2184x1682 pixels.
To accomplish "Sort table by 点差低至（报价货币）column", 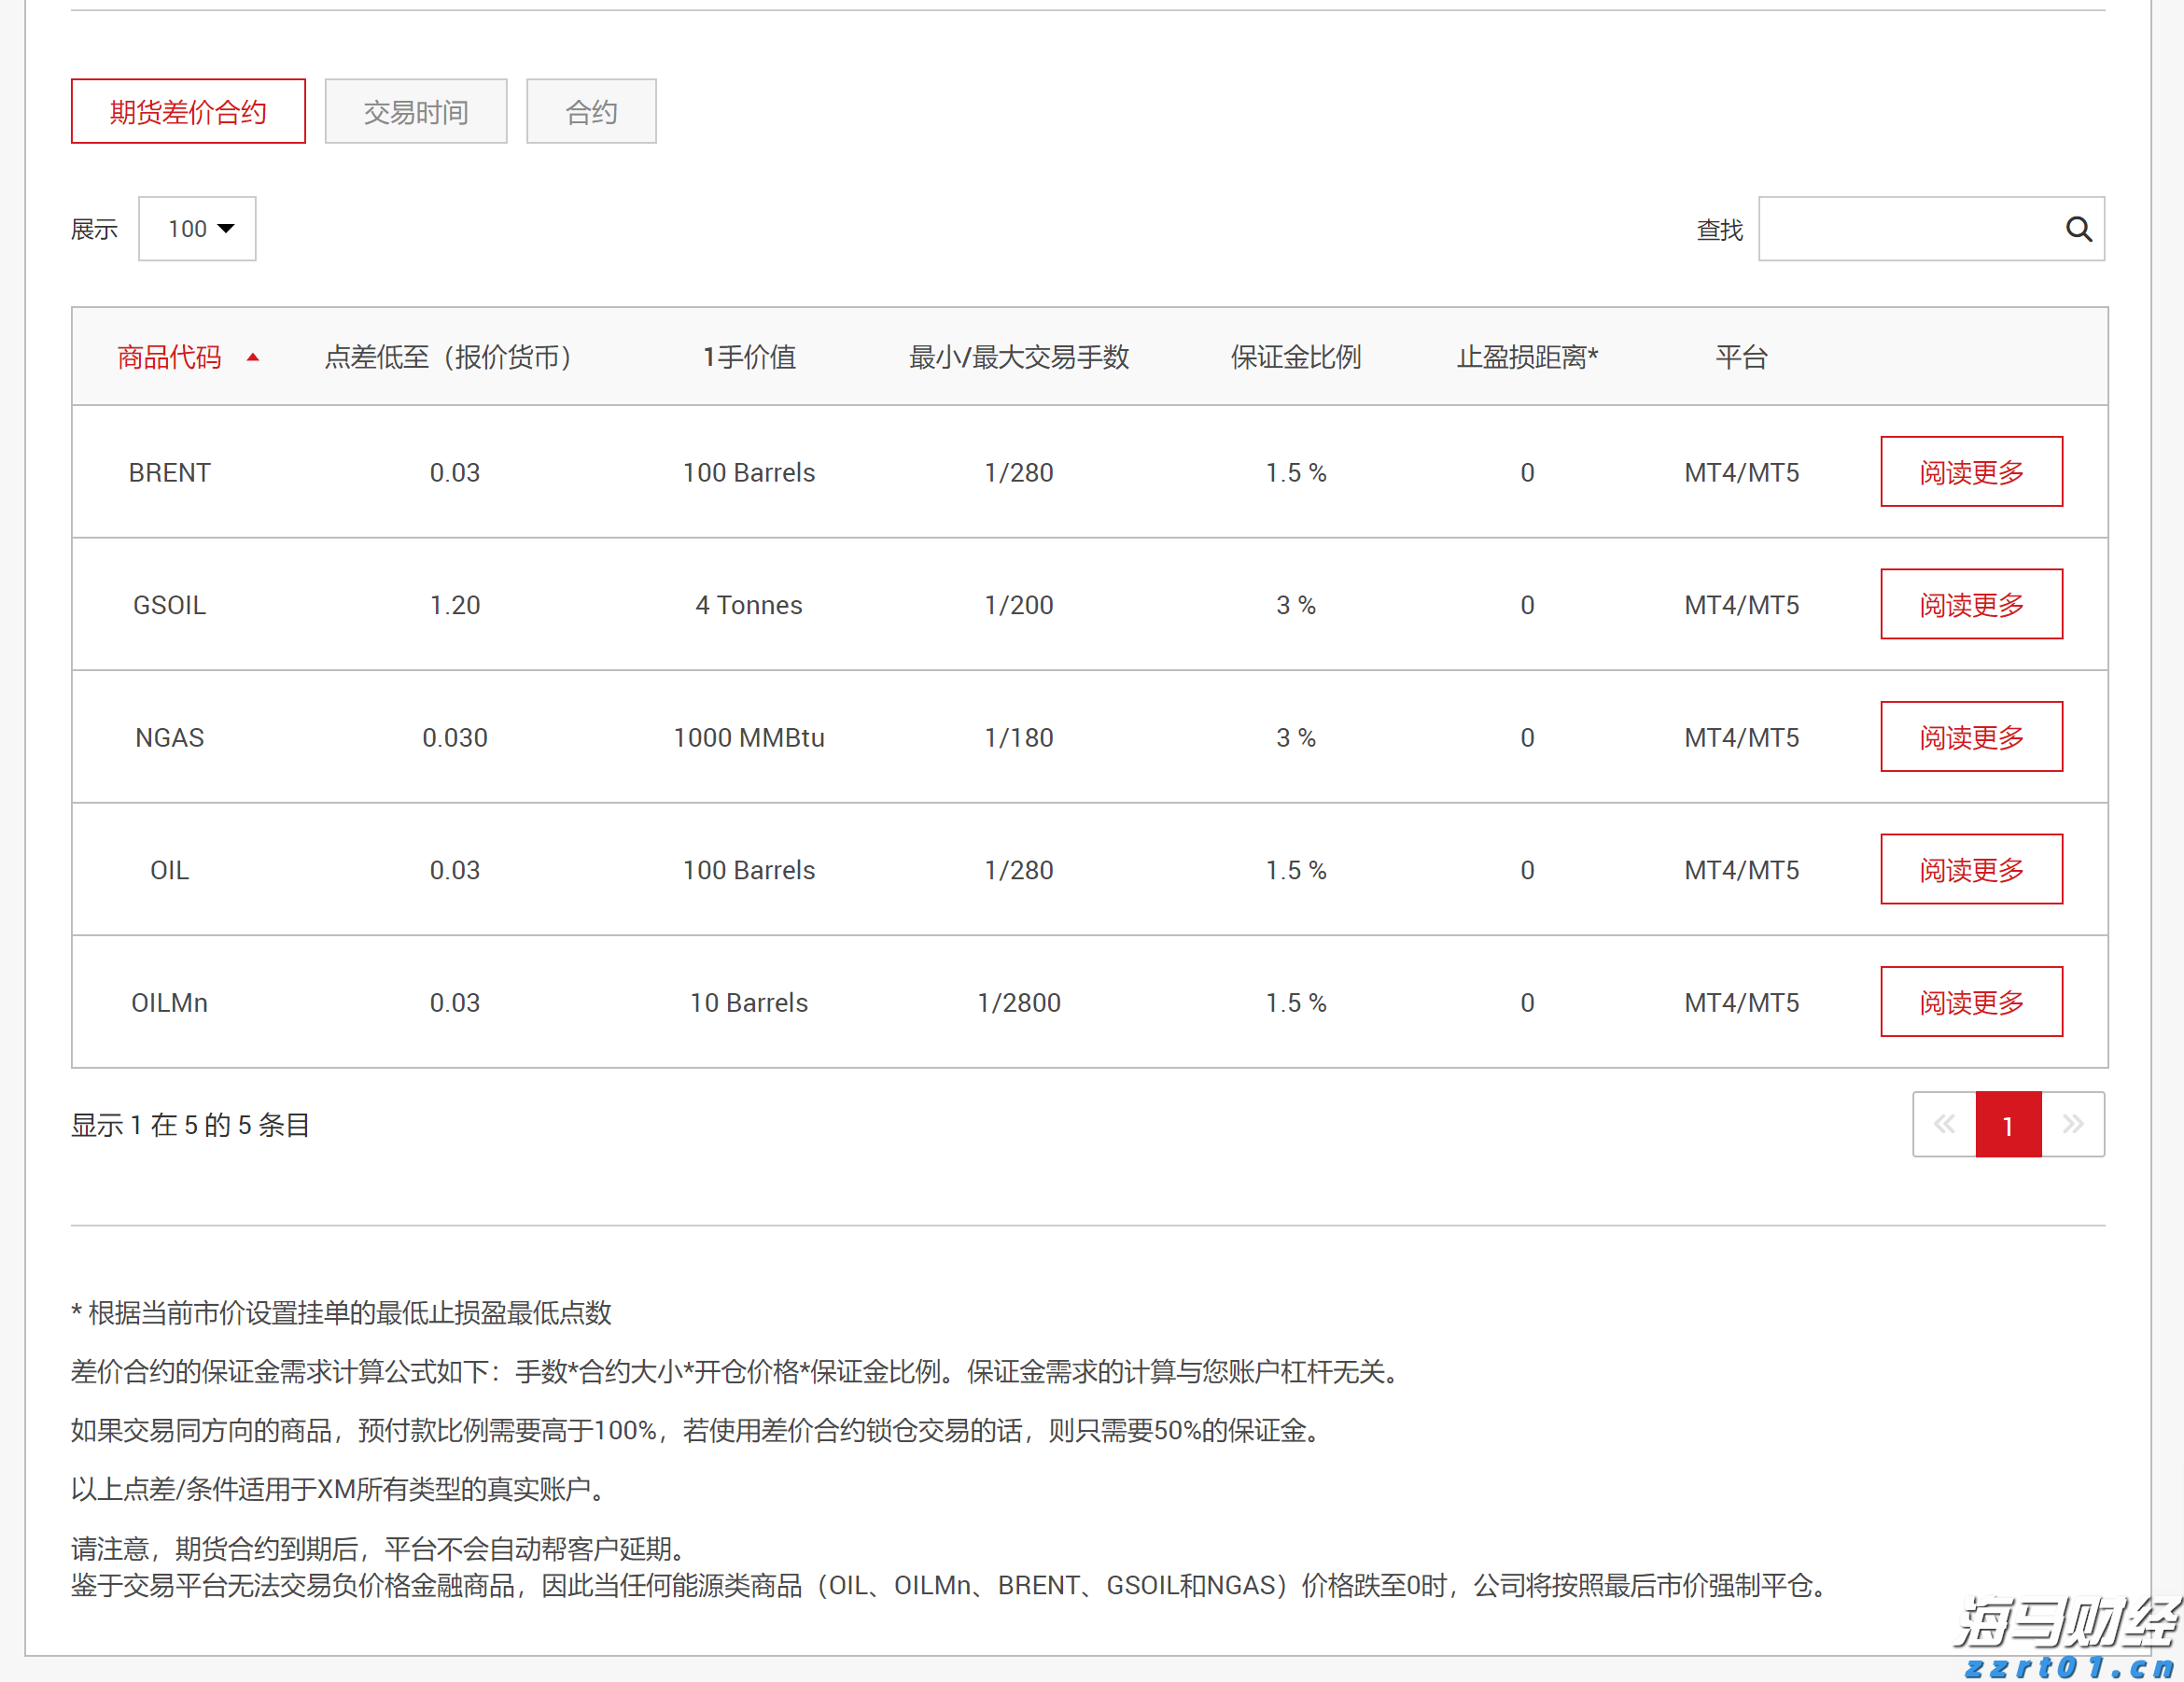I will pos(448,358).
